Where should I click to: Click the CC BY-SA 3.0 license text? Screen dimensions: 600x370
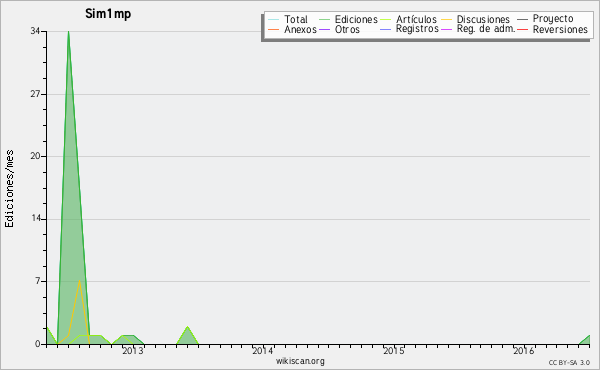tap(569, 363)
